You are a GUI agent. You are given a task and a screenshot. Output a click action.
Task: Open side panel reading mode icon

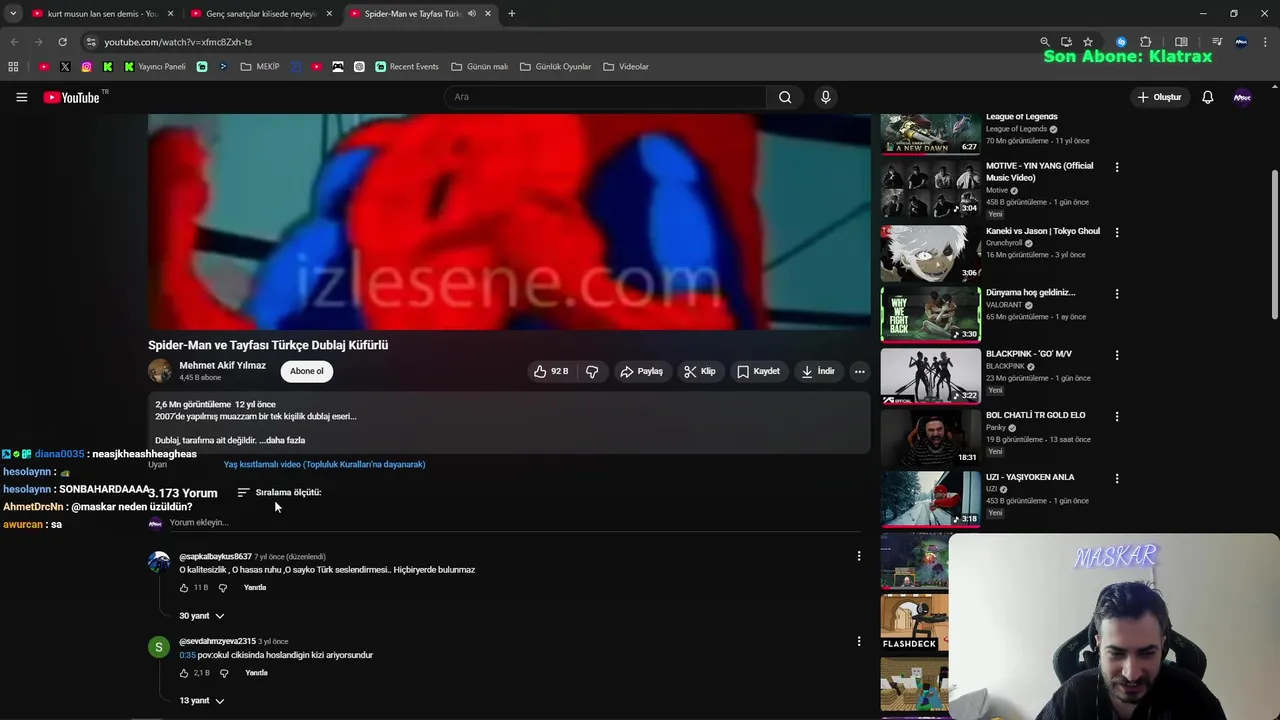pos(1181,42)
